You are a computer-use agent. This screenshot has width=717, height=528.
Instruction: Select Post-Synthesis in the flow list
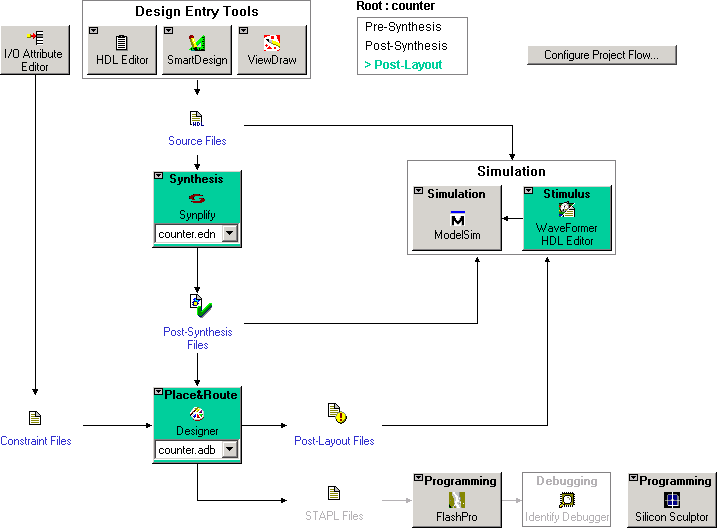406,46
